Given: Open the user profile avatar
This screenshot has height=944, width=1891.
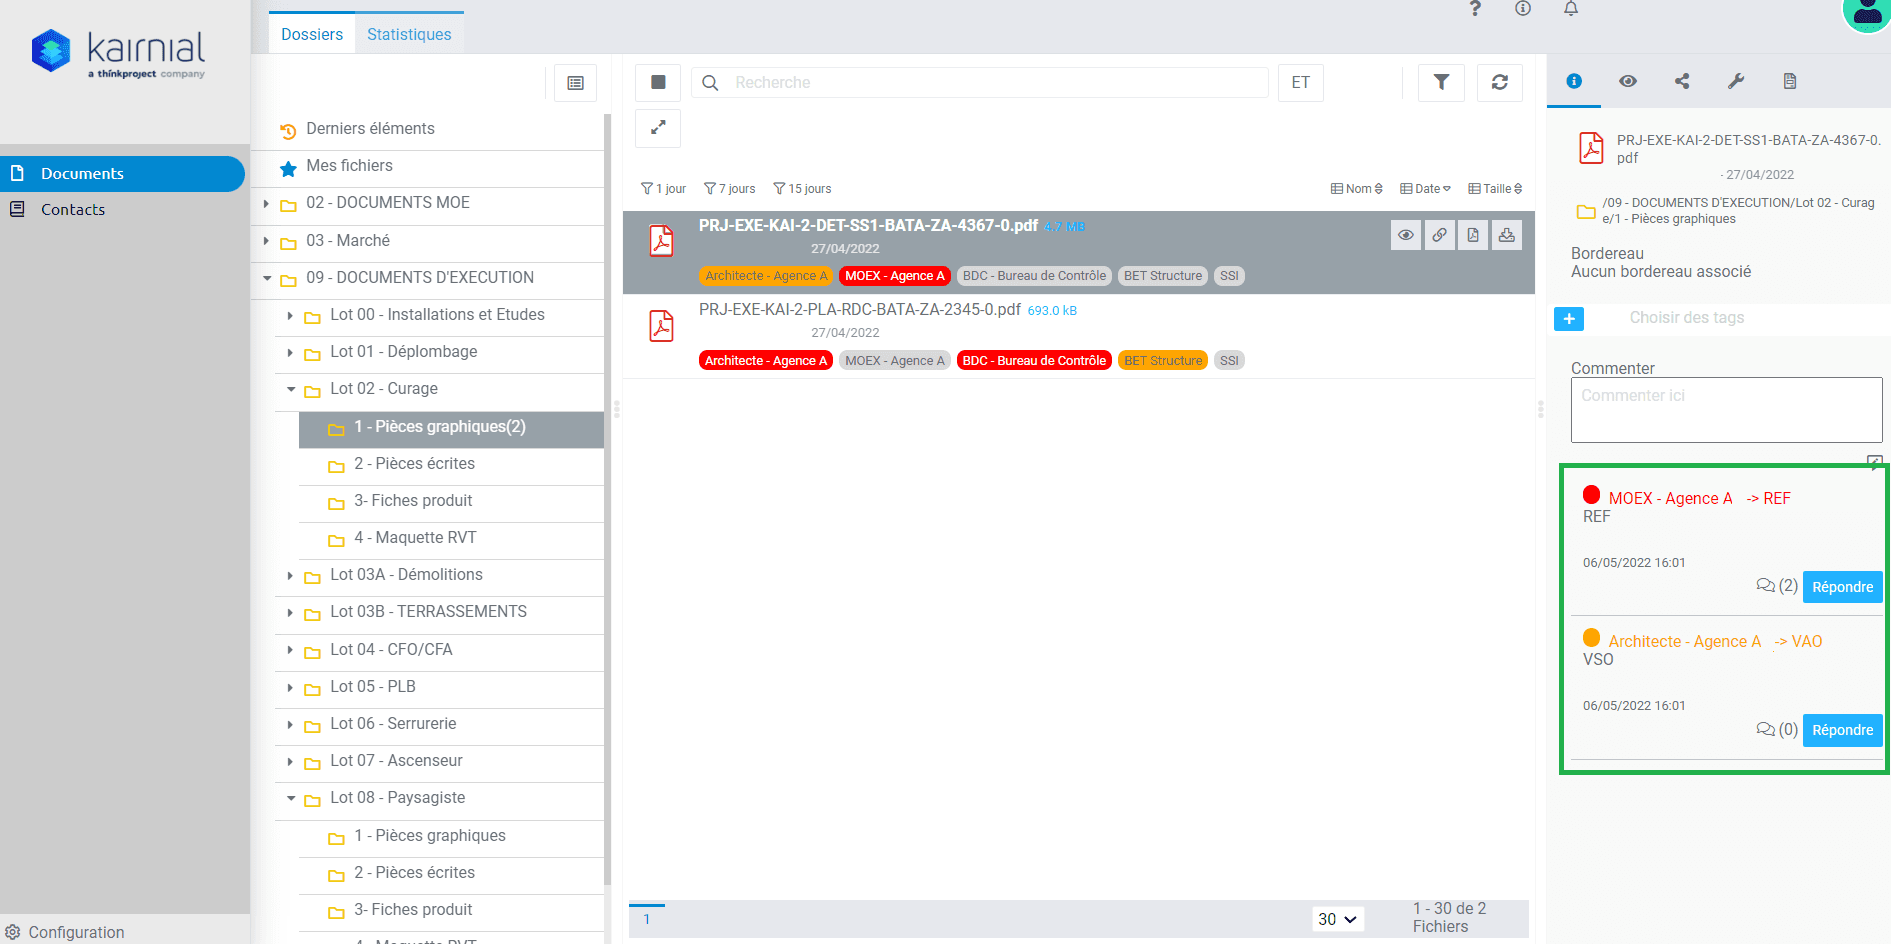Looking at the screenshot, I should tap(1866, 14).
